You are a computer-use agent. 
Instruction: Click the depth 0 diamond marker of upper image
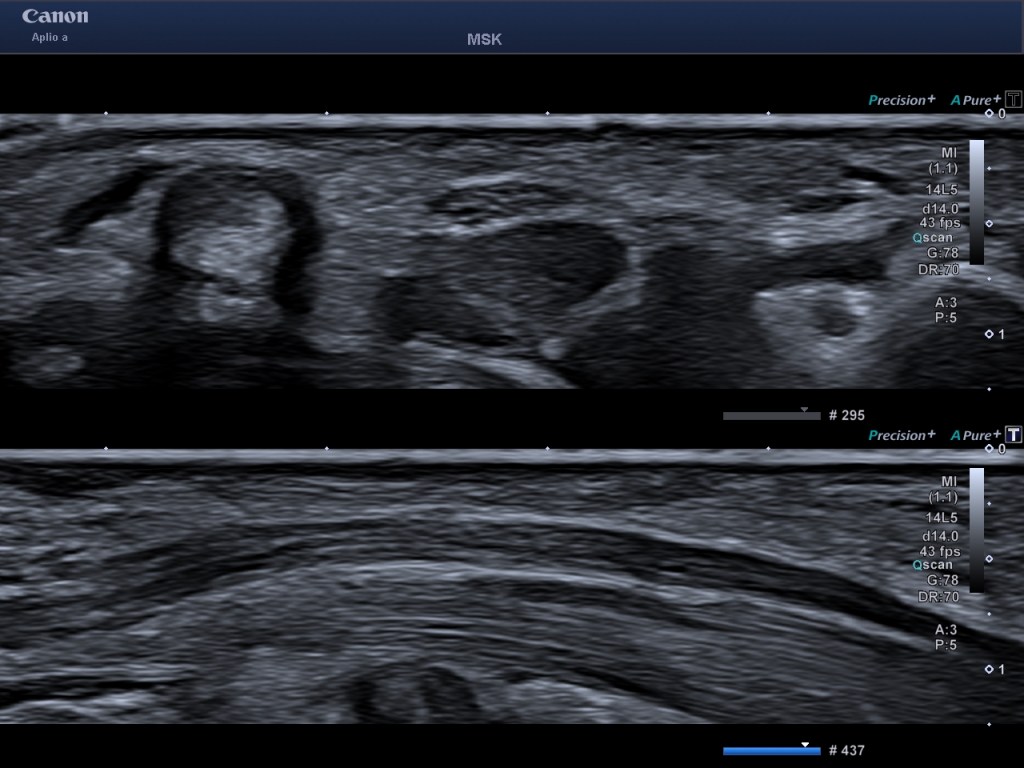pyautogui.click(x=989, y=114)
